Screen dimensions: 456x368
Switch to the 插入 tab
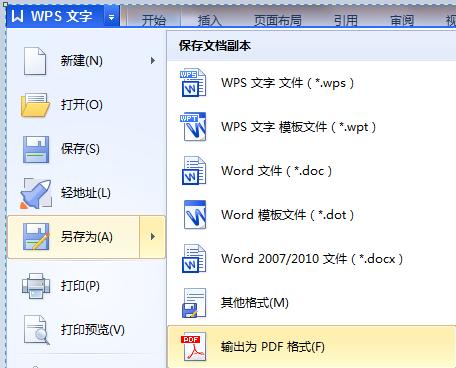pyautogui.click(x=210, y=20)
